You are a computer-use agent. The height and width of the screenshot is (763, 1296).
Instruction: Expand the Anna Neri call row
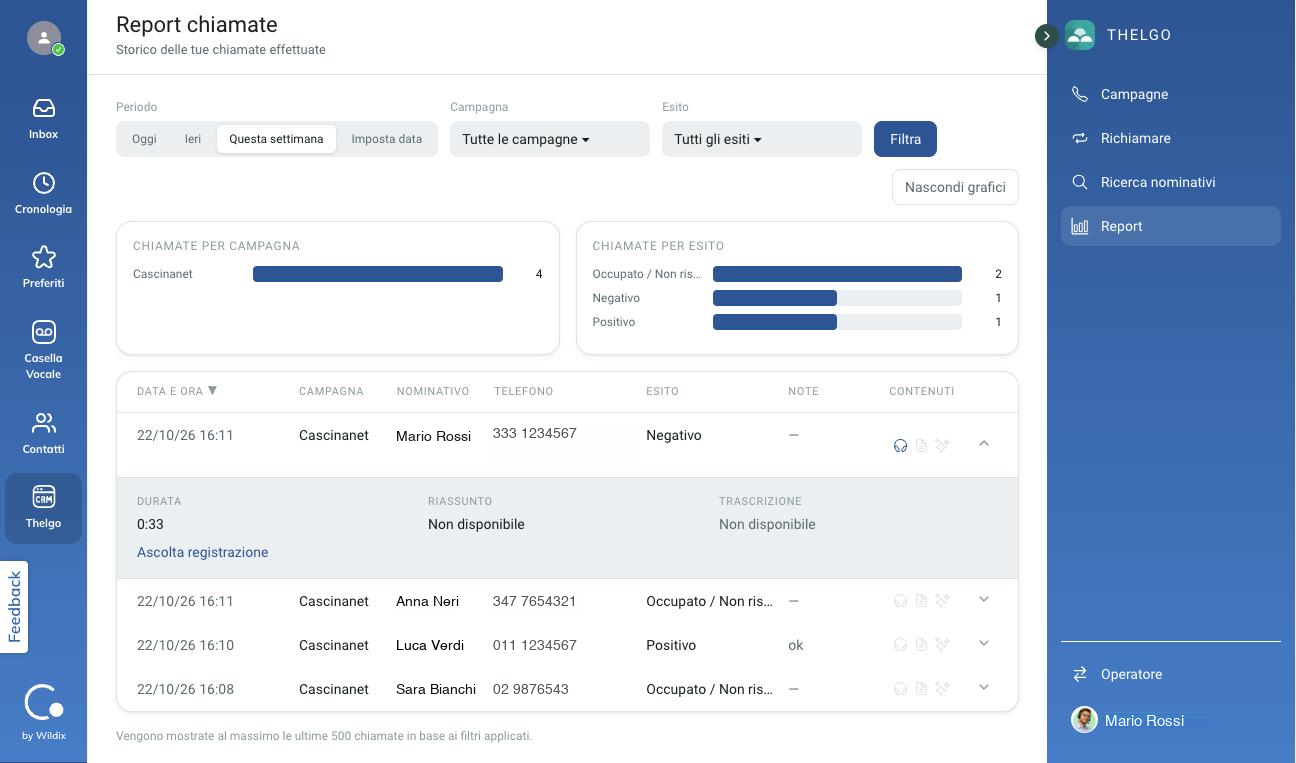coord(984,600)
